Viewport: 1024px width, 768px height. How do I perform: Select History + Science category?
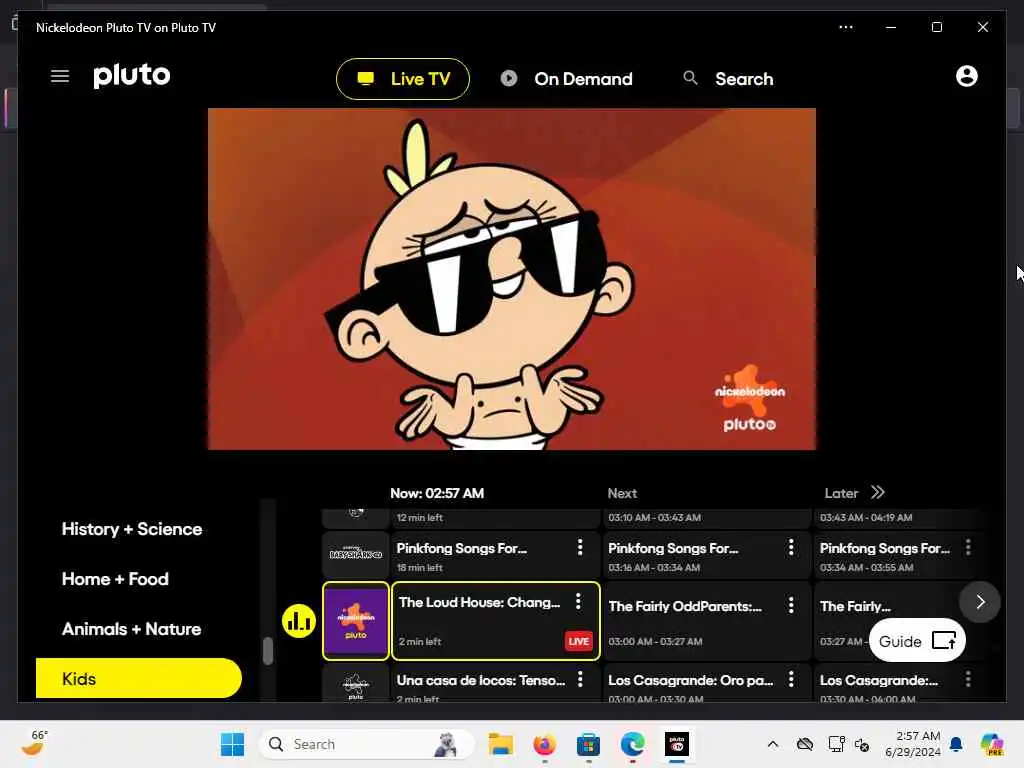(x=132, y=529)
